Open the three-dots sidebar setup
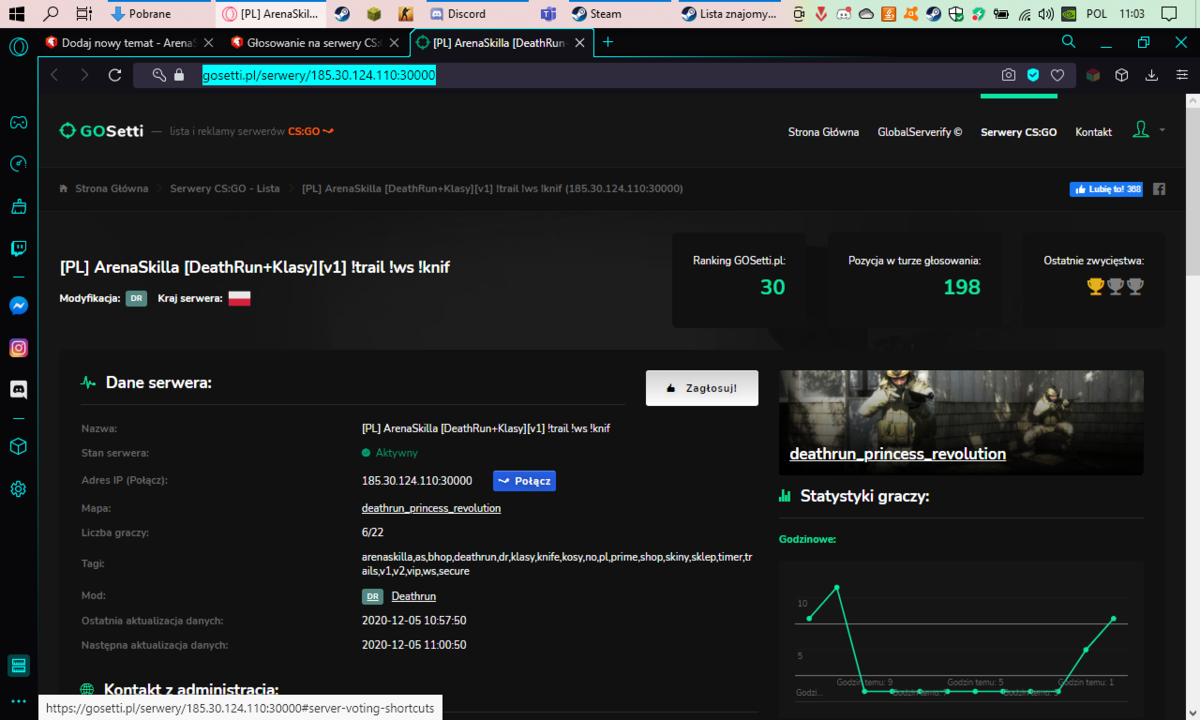Viewport: 1200px width, 720px height. click(18, 701)
